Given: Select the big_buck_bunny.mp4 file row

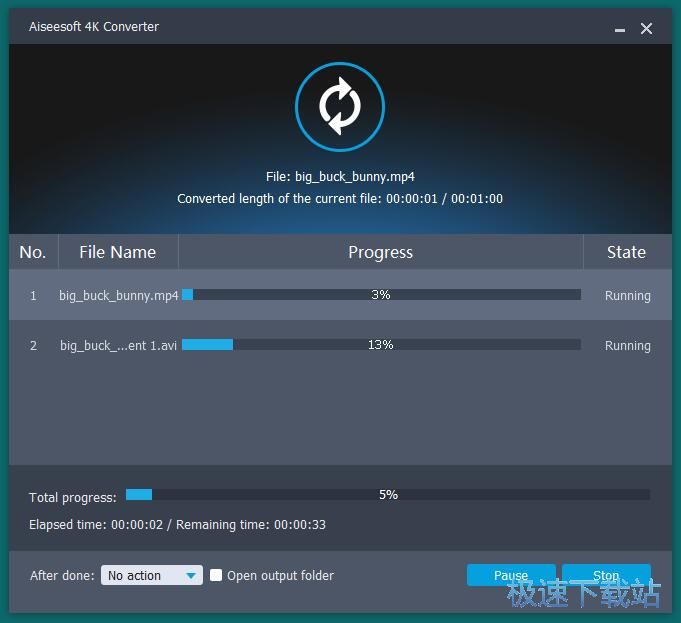Looking at the screenshot, I should (x=340, y=295).
